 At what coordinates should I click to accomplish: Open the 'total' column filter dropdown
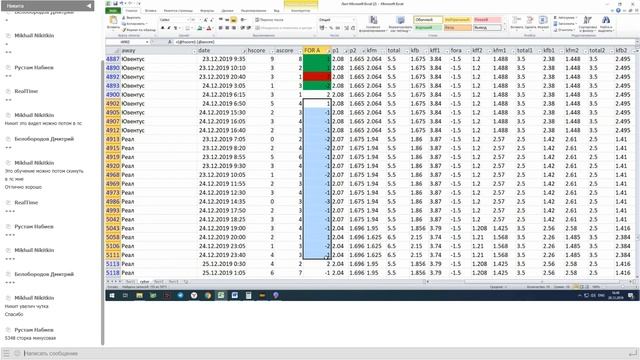(407, 51)
